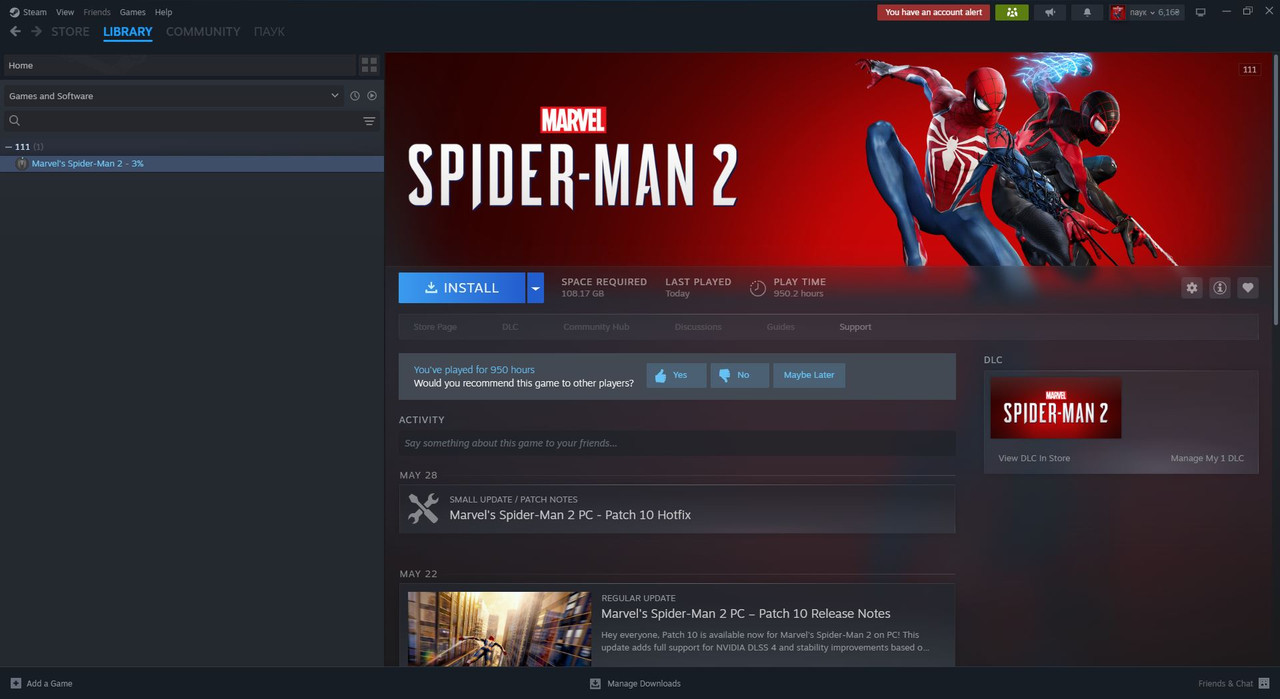This screenshot has width=1280, height=699.
Task: Open notifications bell icon
Action: 1087,12
